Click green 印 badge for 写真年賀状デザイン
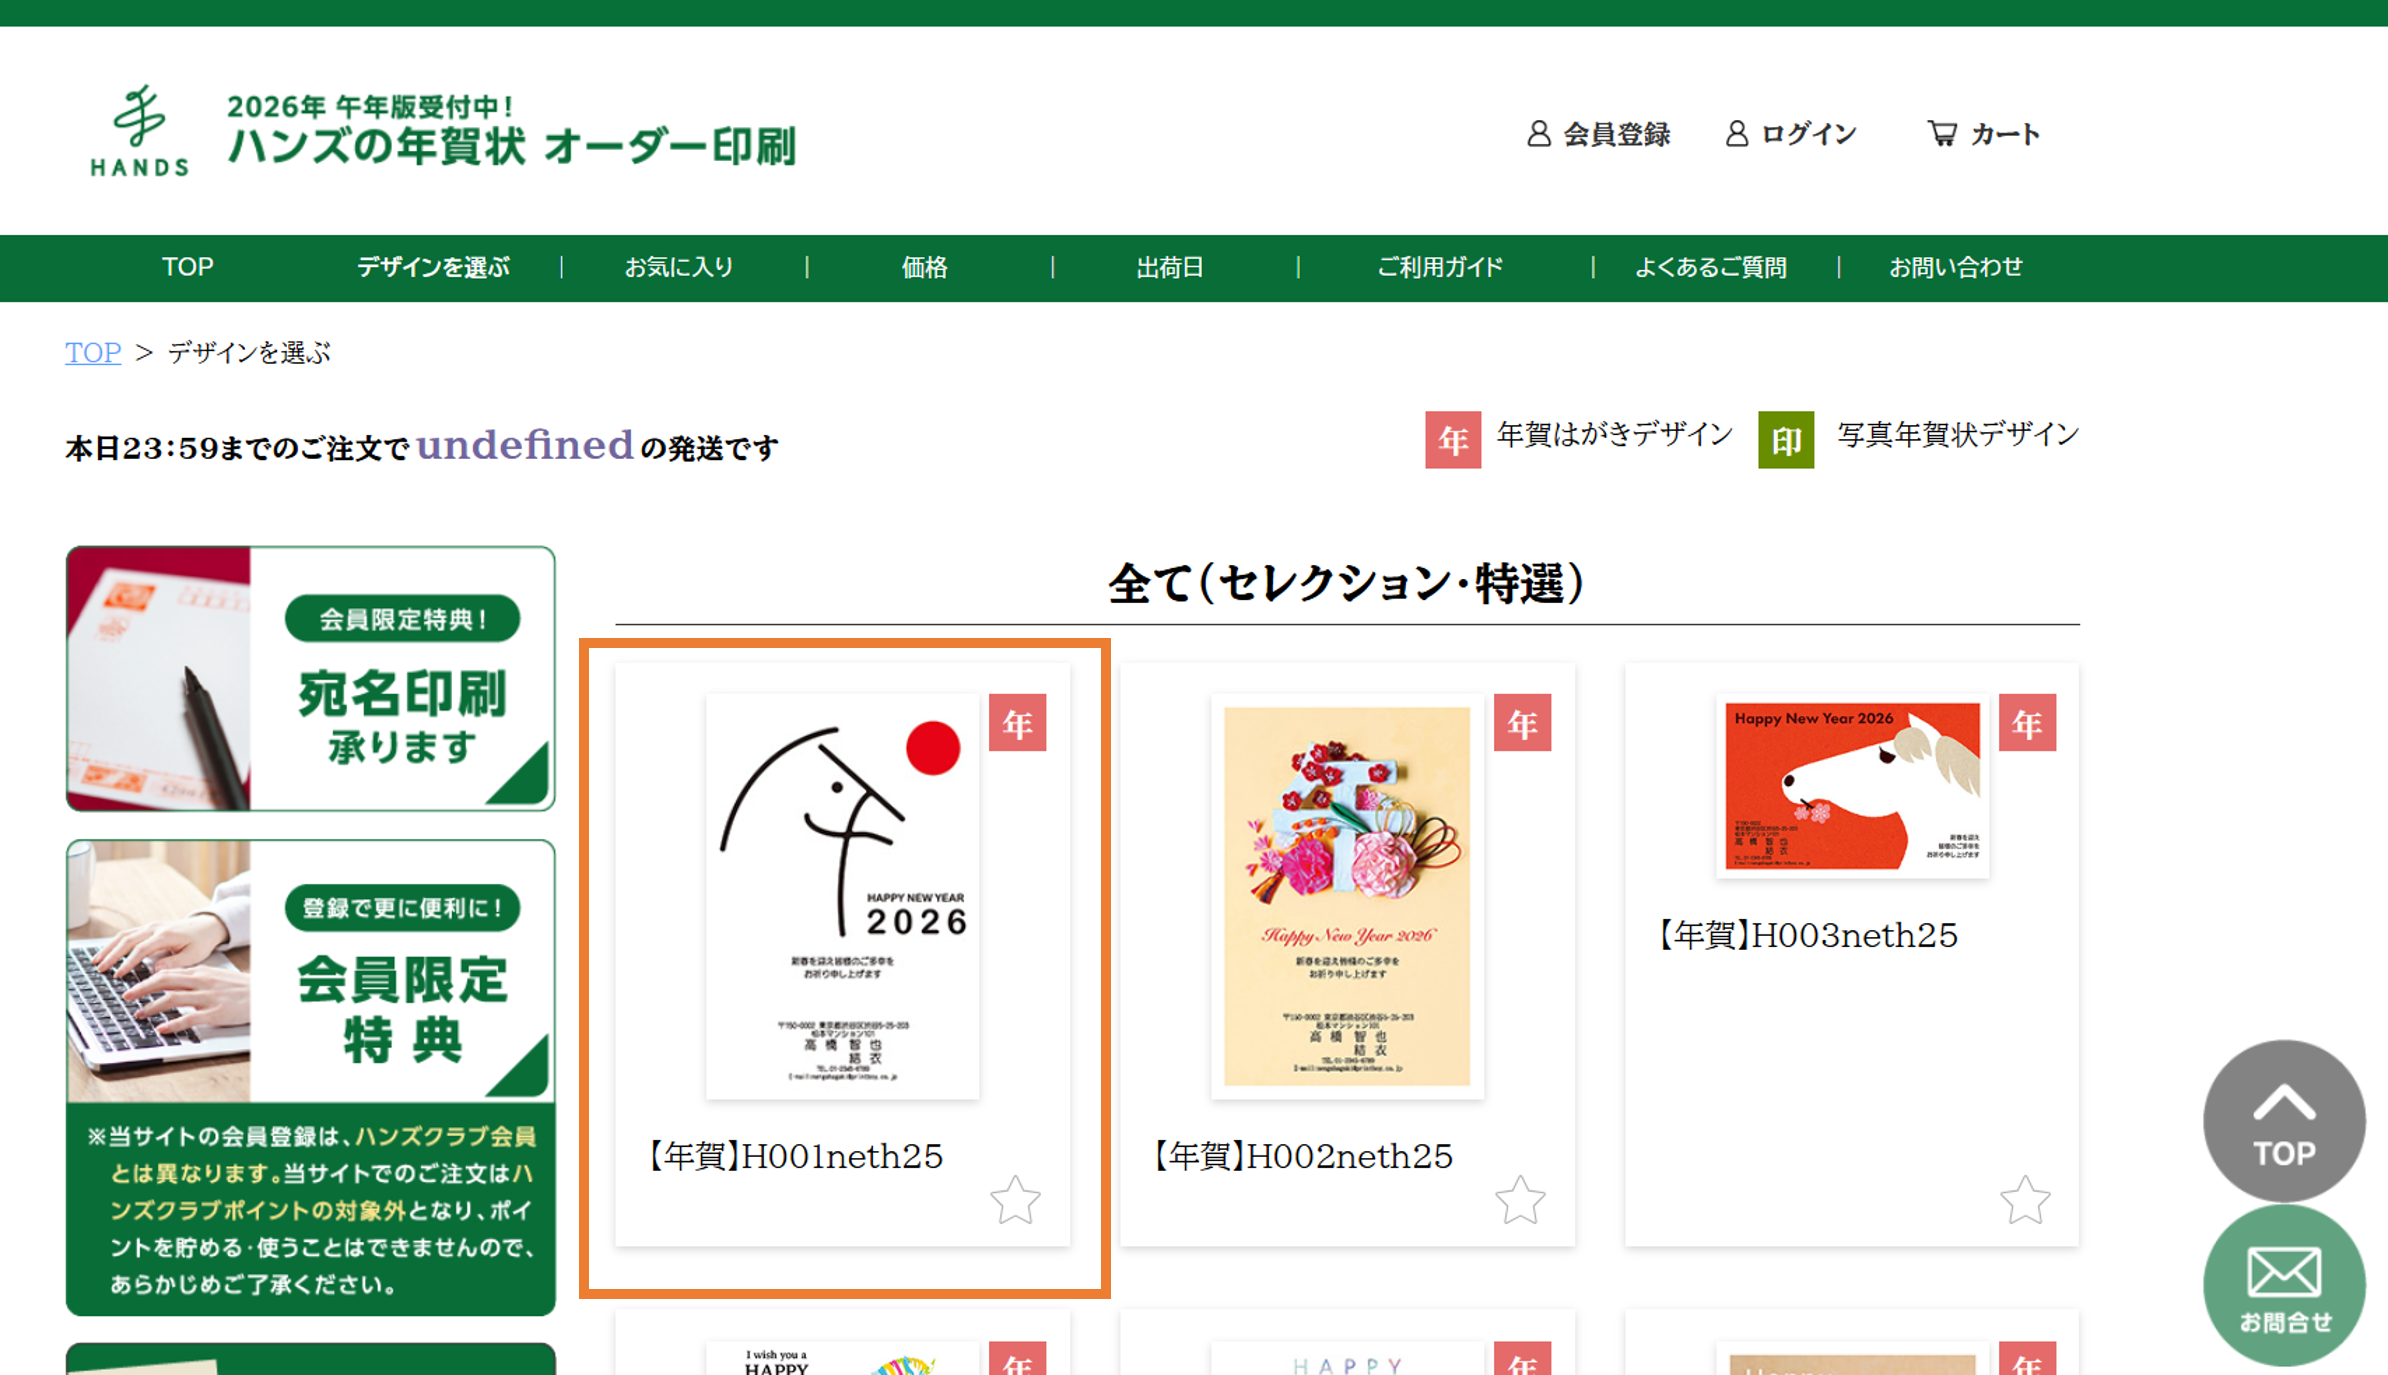 (1785, 440)
